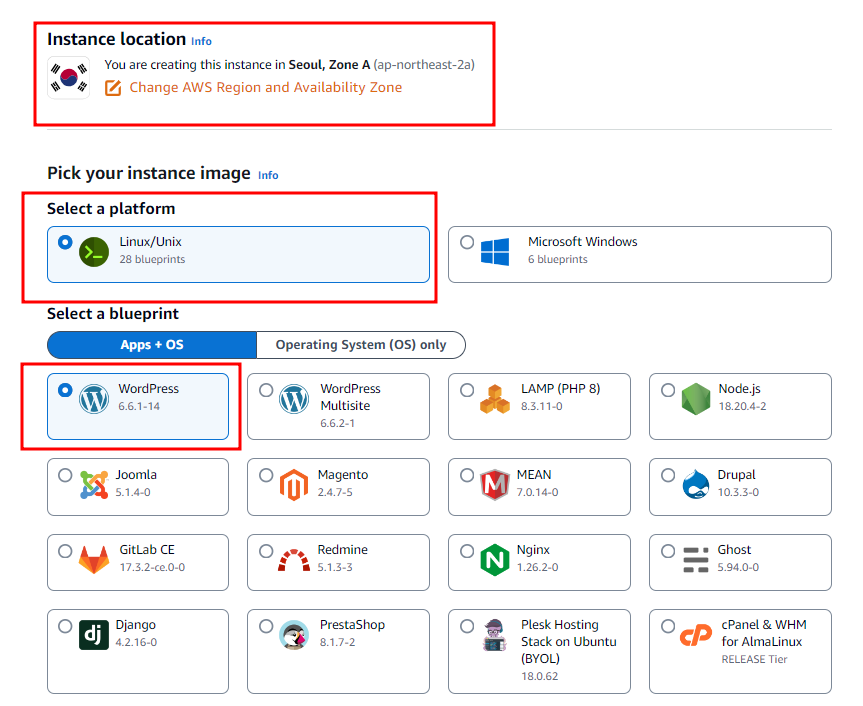Image resolution: width=863 pixels, height=706 pixels.
Task: Click the edit pencil icon beside Change AWS Region
Action: (113, 87)
